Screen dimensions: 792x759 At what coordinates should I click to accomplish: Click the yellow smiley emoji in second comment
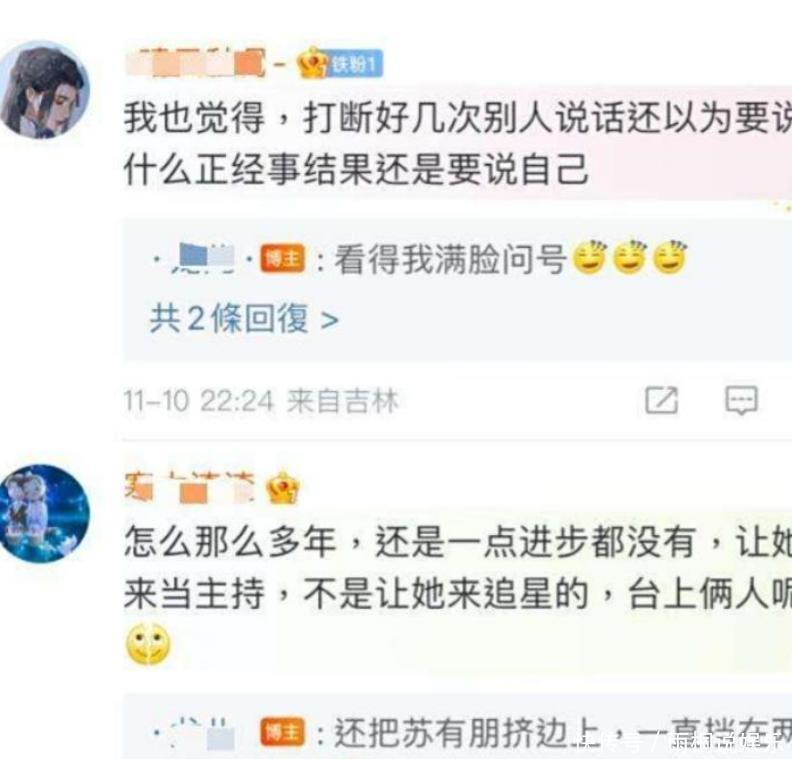point(147,644)
